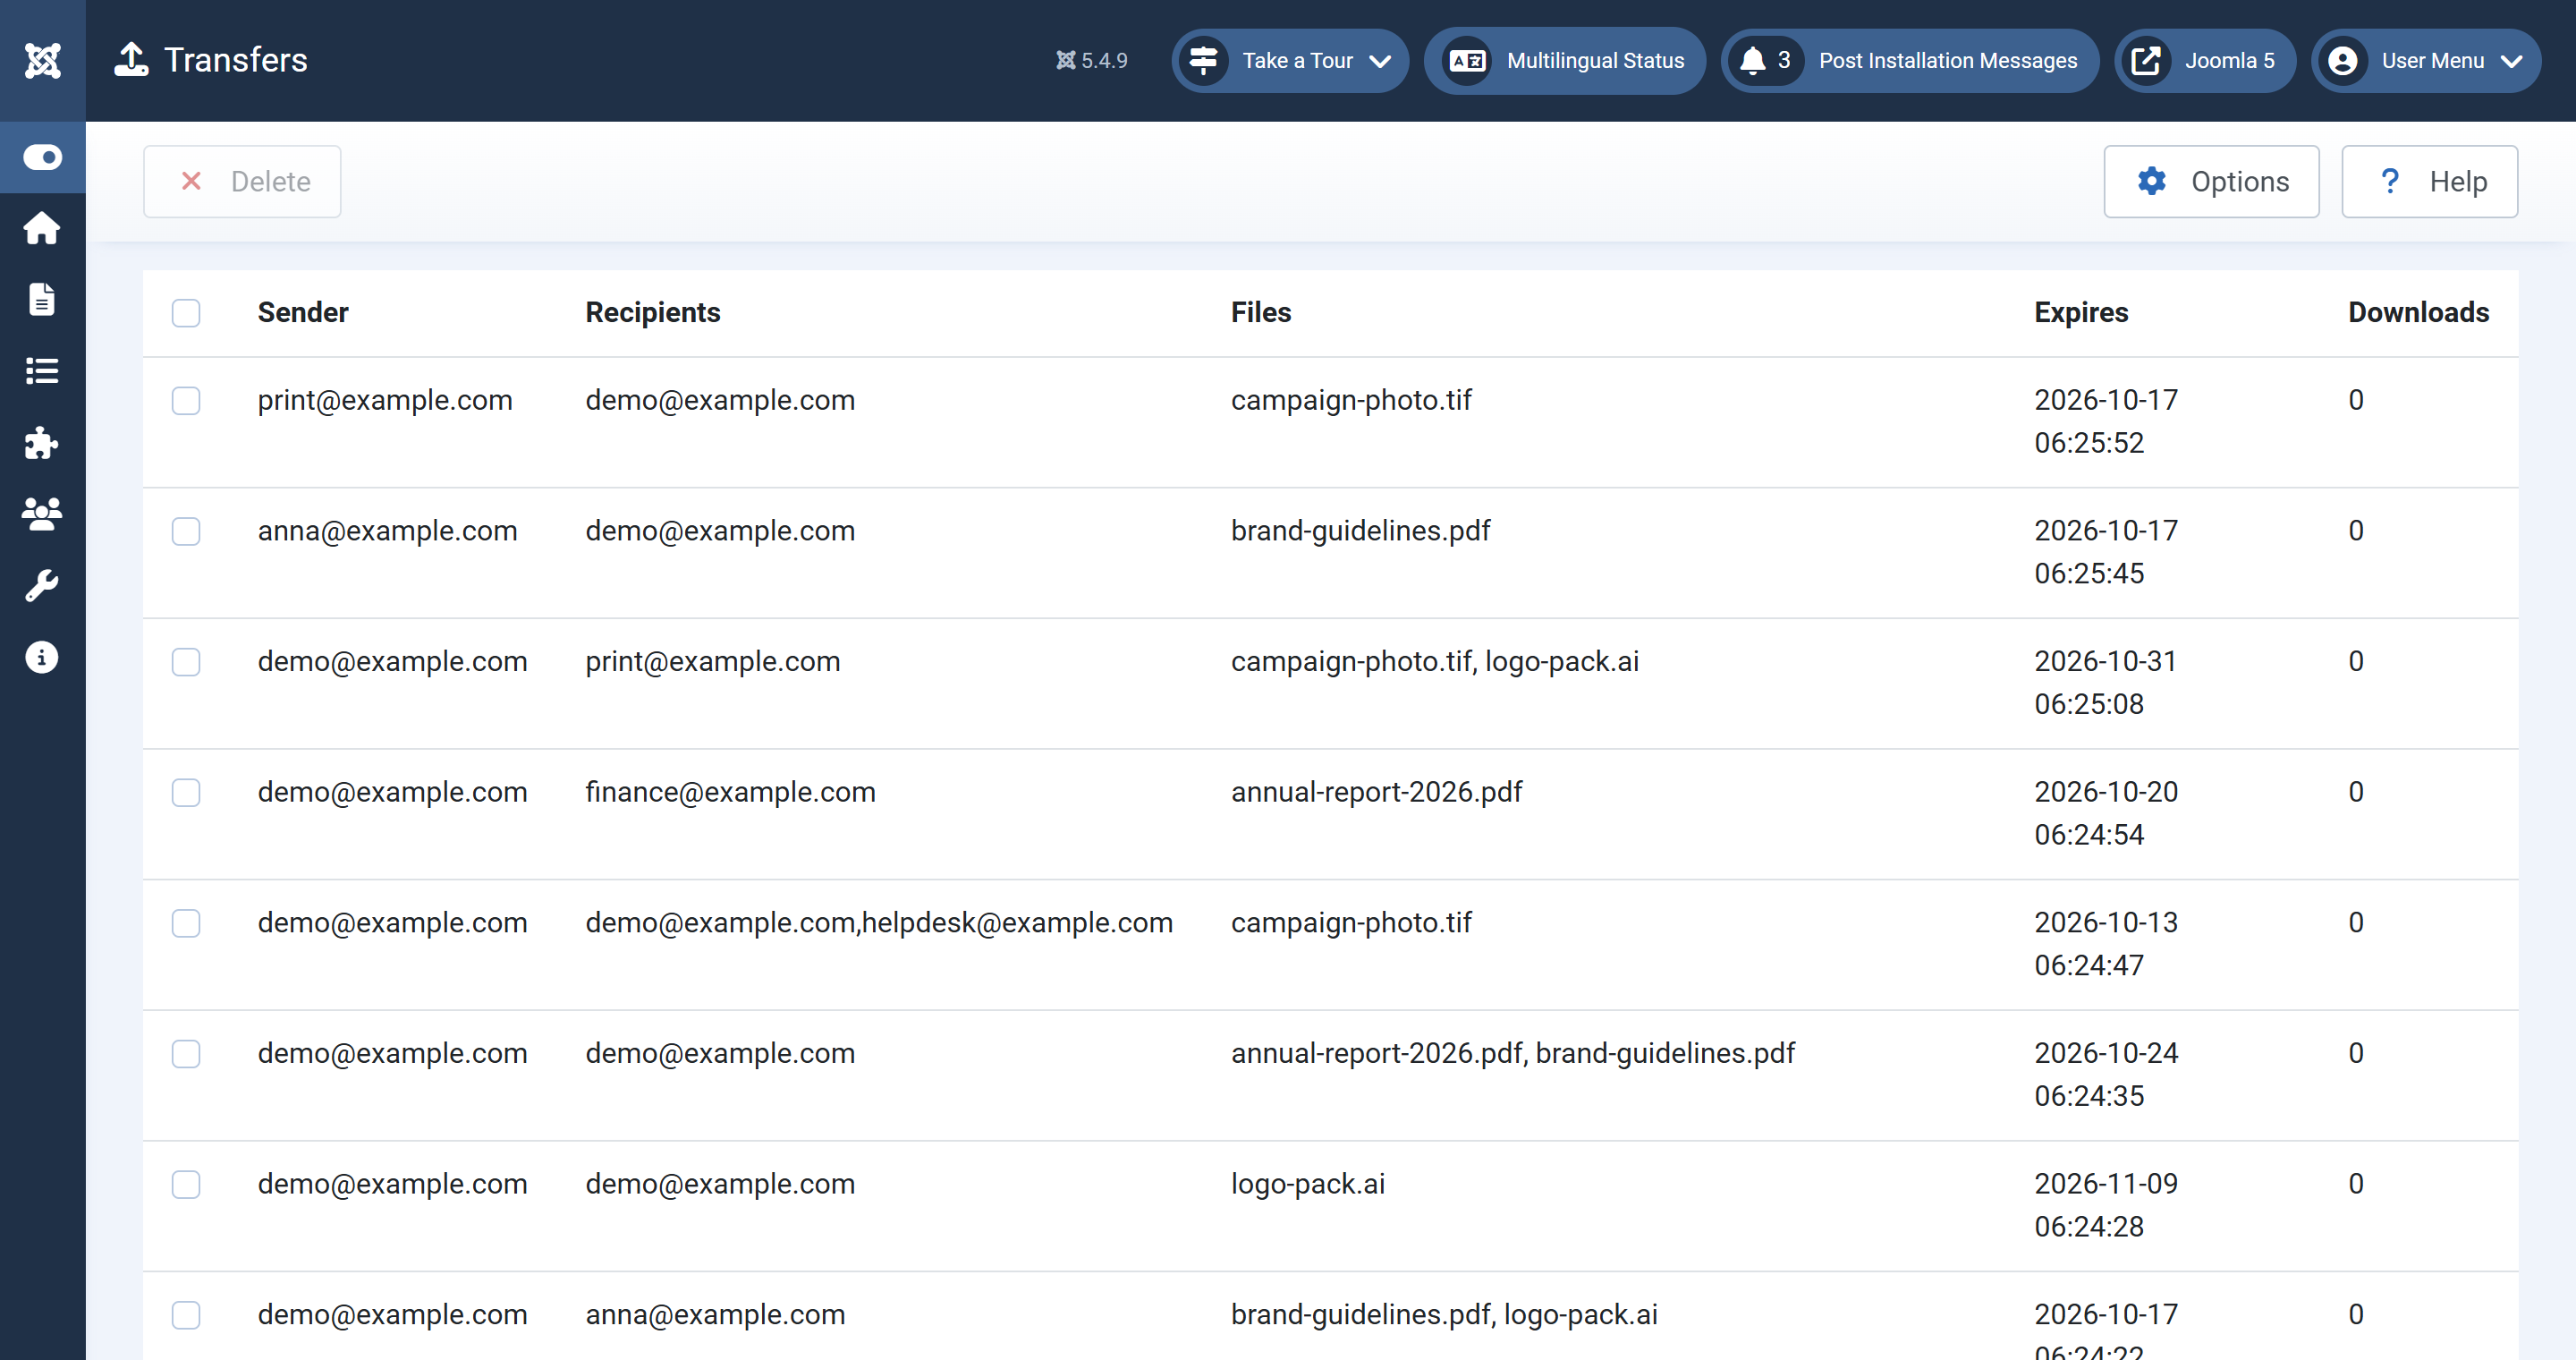
Task: Check the helpdesk@example.com row checkbox
Action: click(186, 923)
